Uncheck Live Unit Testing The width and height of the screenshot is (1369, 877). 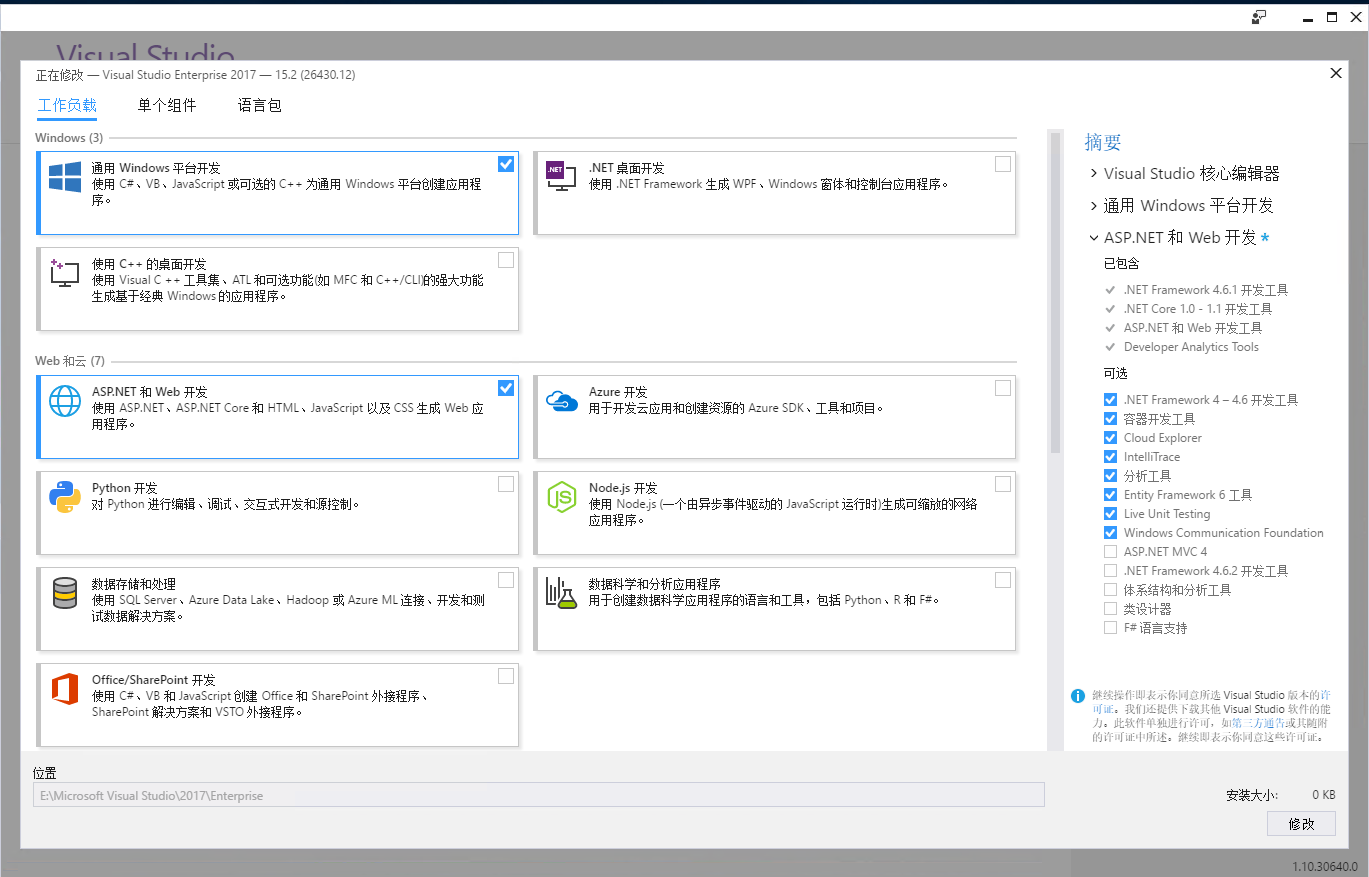tap(1110, 514)
